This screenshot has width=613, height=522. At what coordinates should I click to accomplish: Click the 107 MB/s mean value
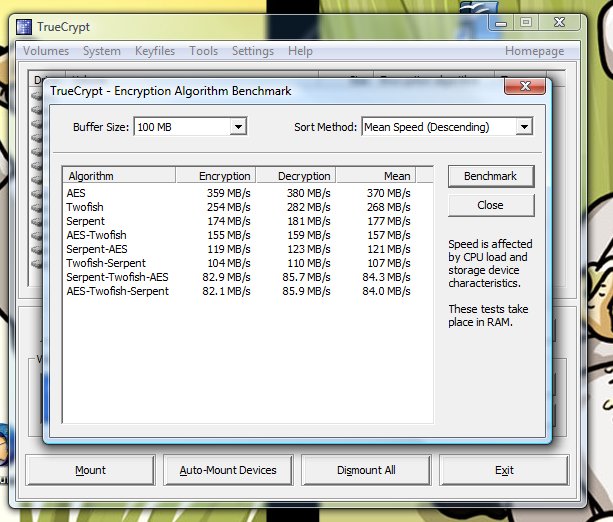point(389,263)
